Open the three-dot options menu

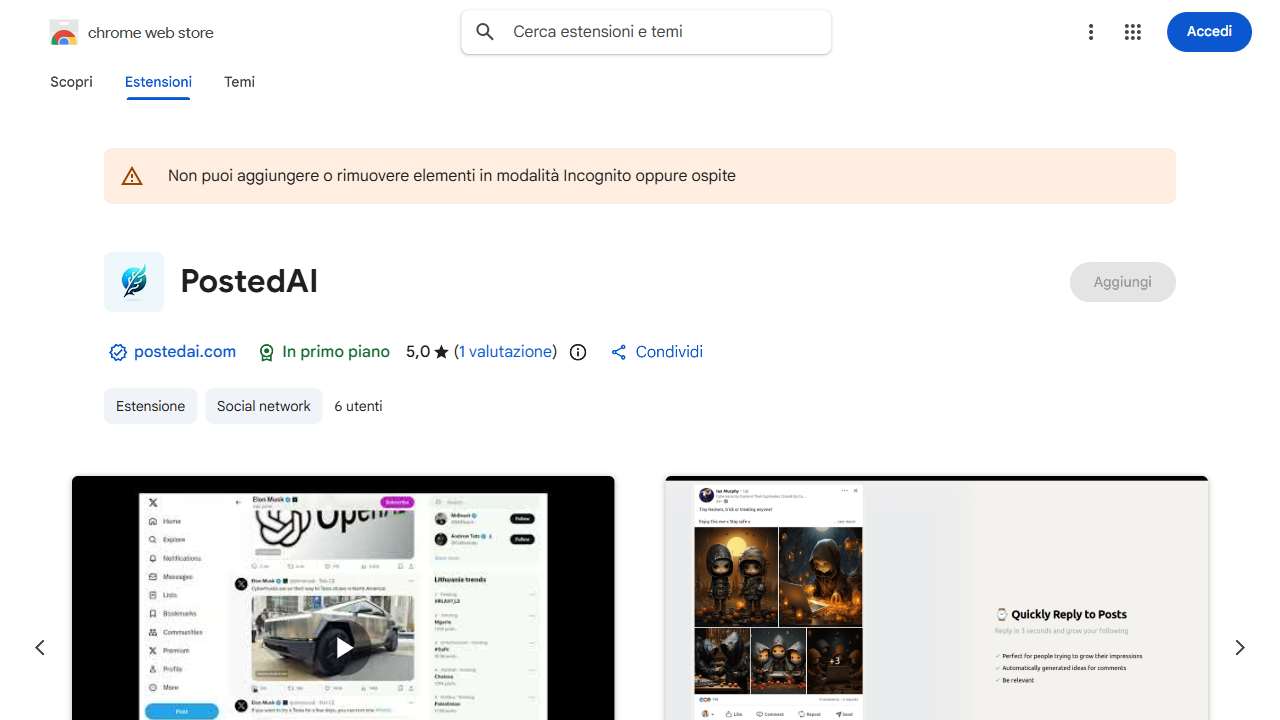point(1090,31)
